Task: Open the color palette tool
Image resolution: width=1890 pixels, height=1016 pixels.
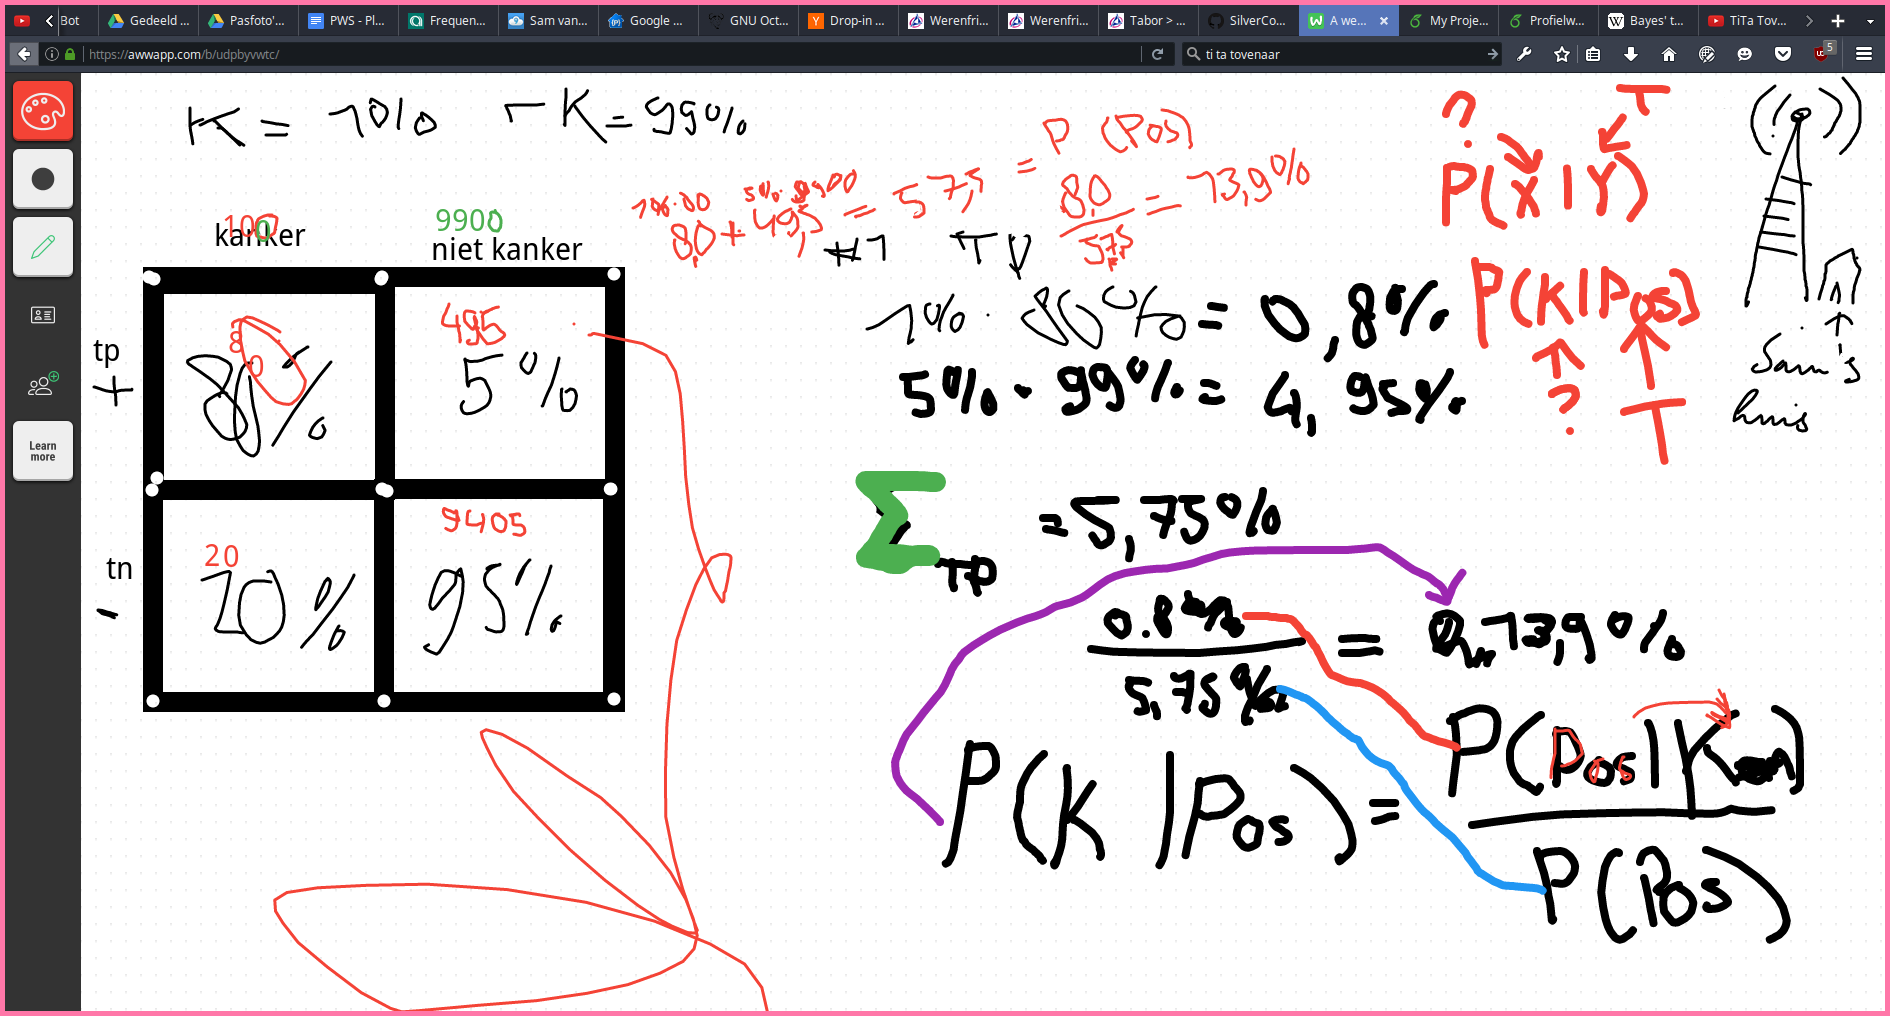Action: coord(43,111)
